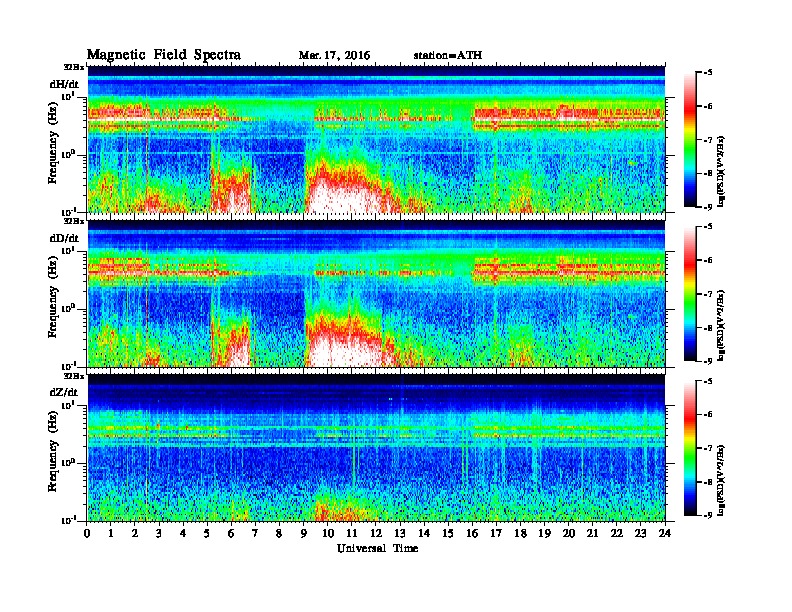Click the hour 17 tick label on the time axis

click(x=497, y=534)
